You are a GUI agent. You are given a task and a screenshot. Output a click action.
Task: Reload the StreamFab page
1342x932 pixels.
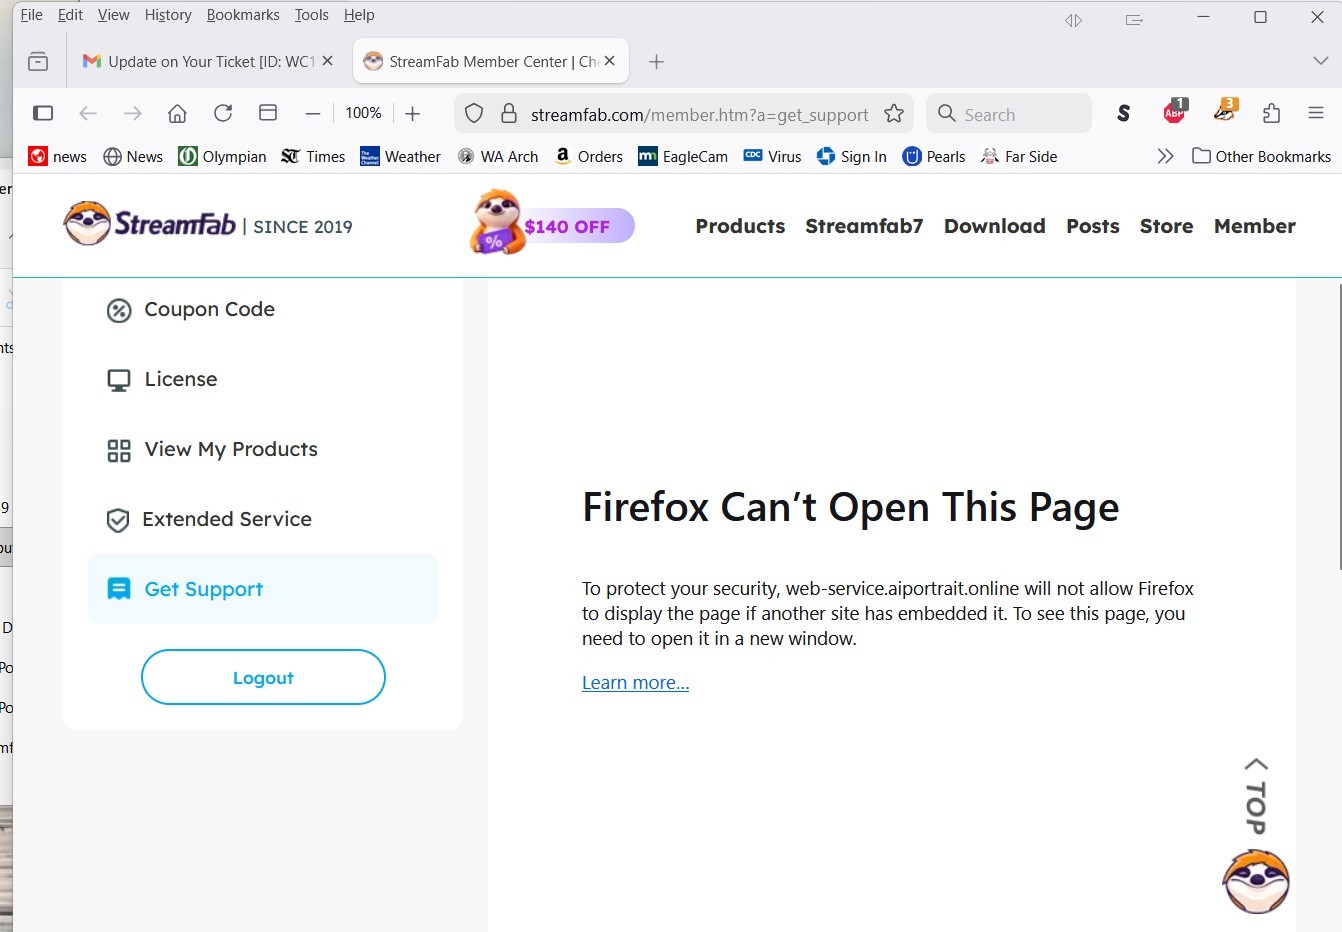[223, 113]
